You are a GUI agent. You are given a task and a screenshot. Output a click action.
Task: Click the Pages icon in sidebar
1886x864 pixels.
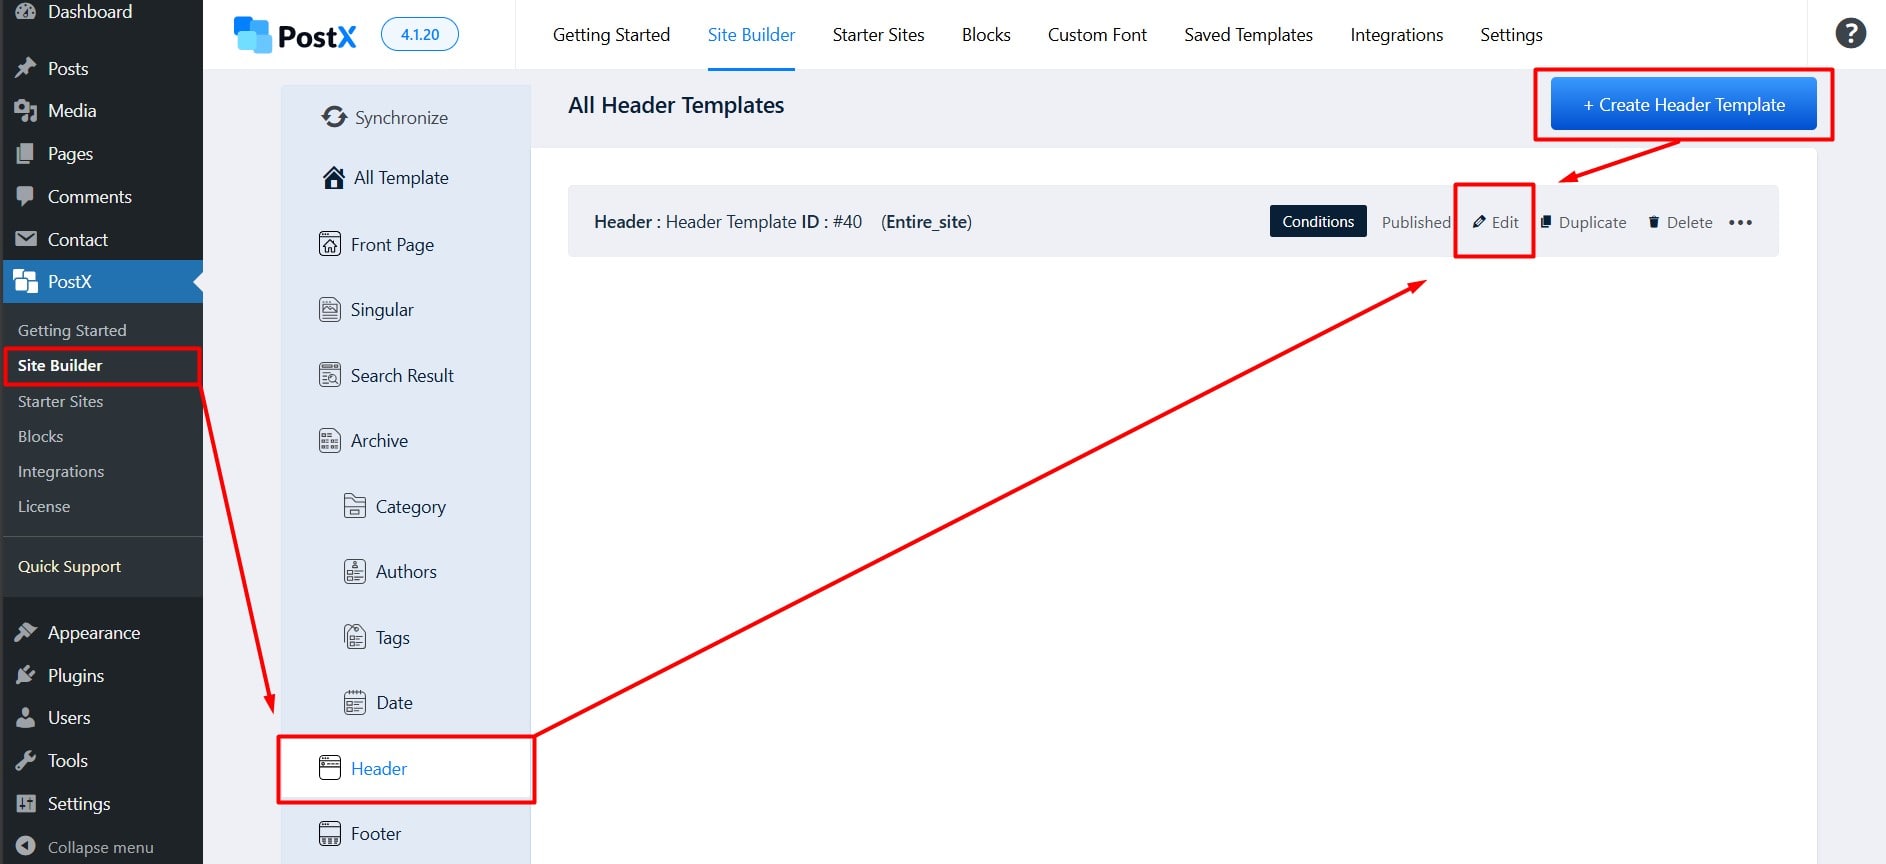tap(26, 154)
